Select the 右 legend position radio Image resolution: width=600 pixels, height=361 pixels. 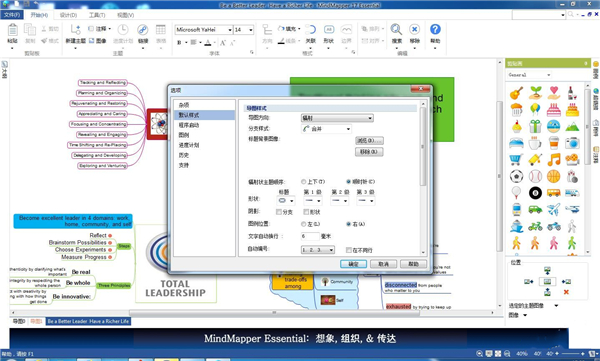click(348, 224)
